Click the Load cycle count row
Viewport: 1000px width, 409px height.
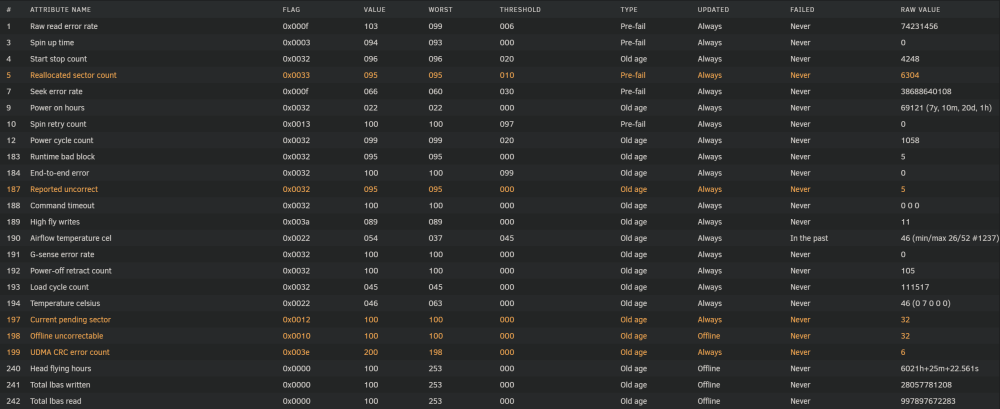(500, 287)
